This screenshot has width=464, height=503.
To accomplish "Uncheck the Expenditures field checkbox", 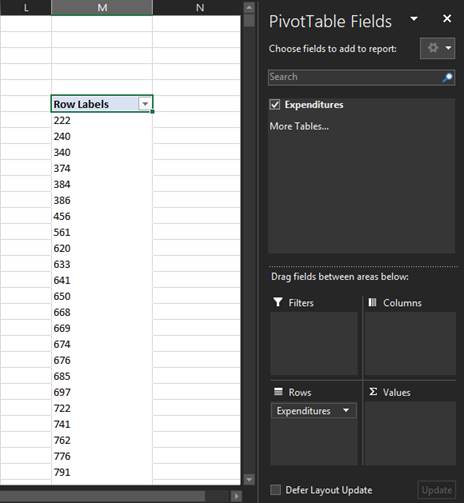I will [x=275, y=105].
